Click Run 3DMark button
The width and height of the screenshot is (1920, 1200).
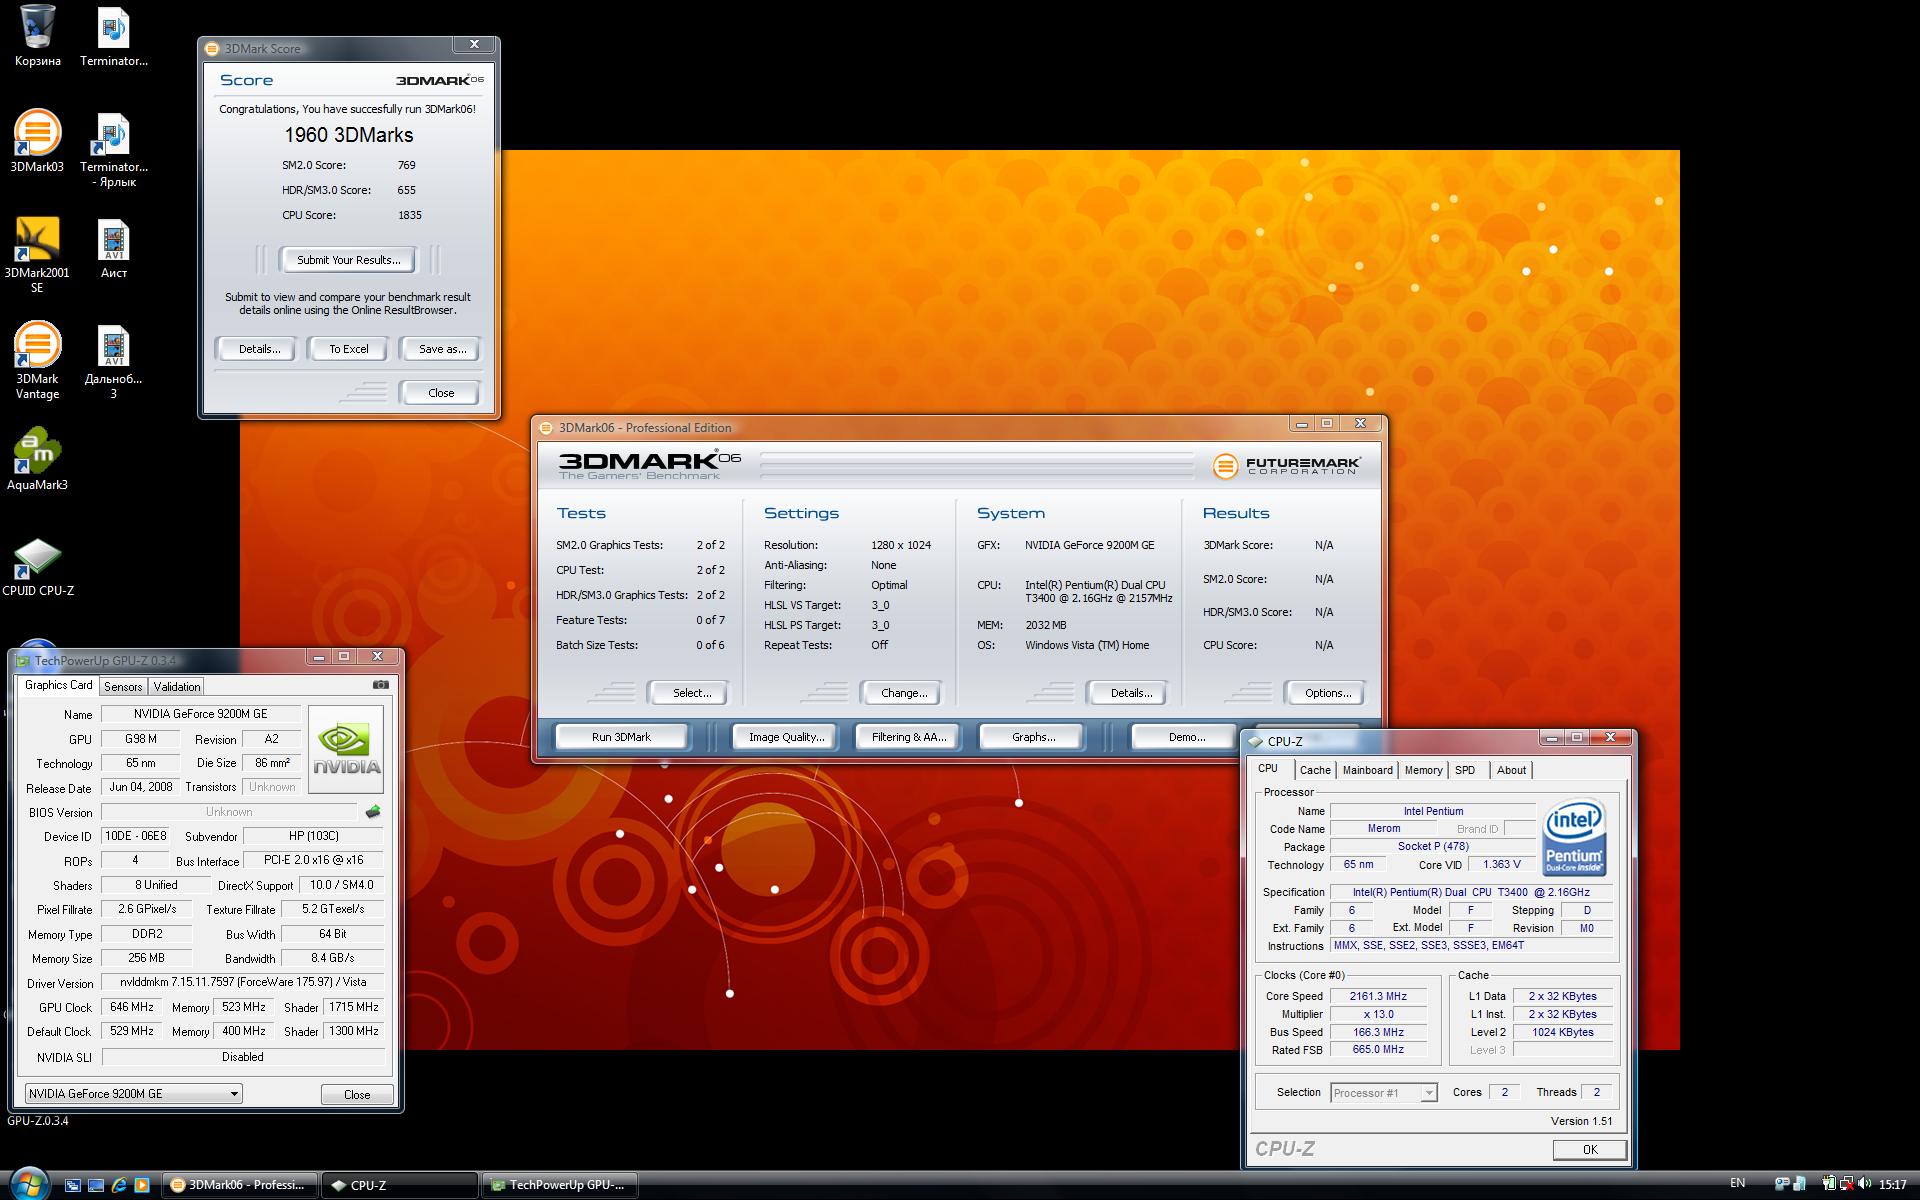click(x=621, y=737)
